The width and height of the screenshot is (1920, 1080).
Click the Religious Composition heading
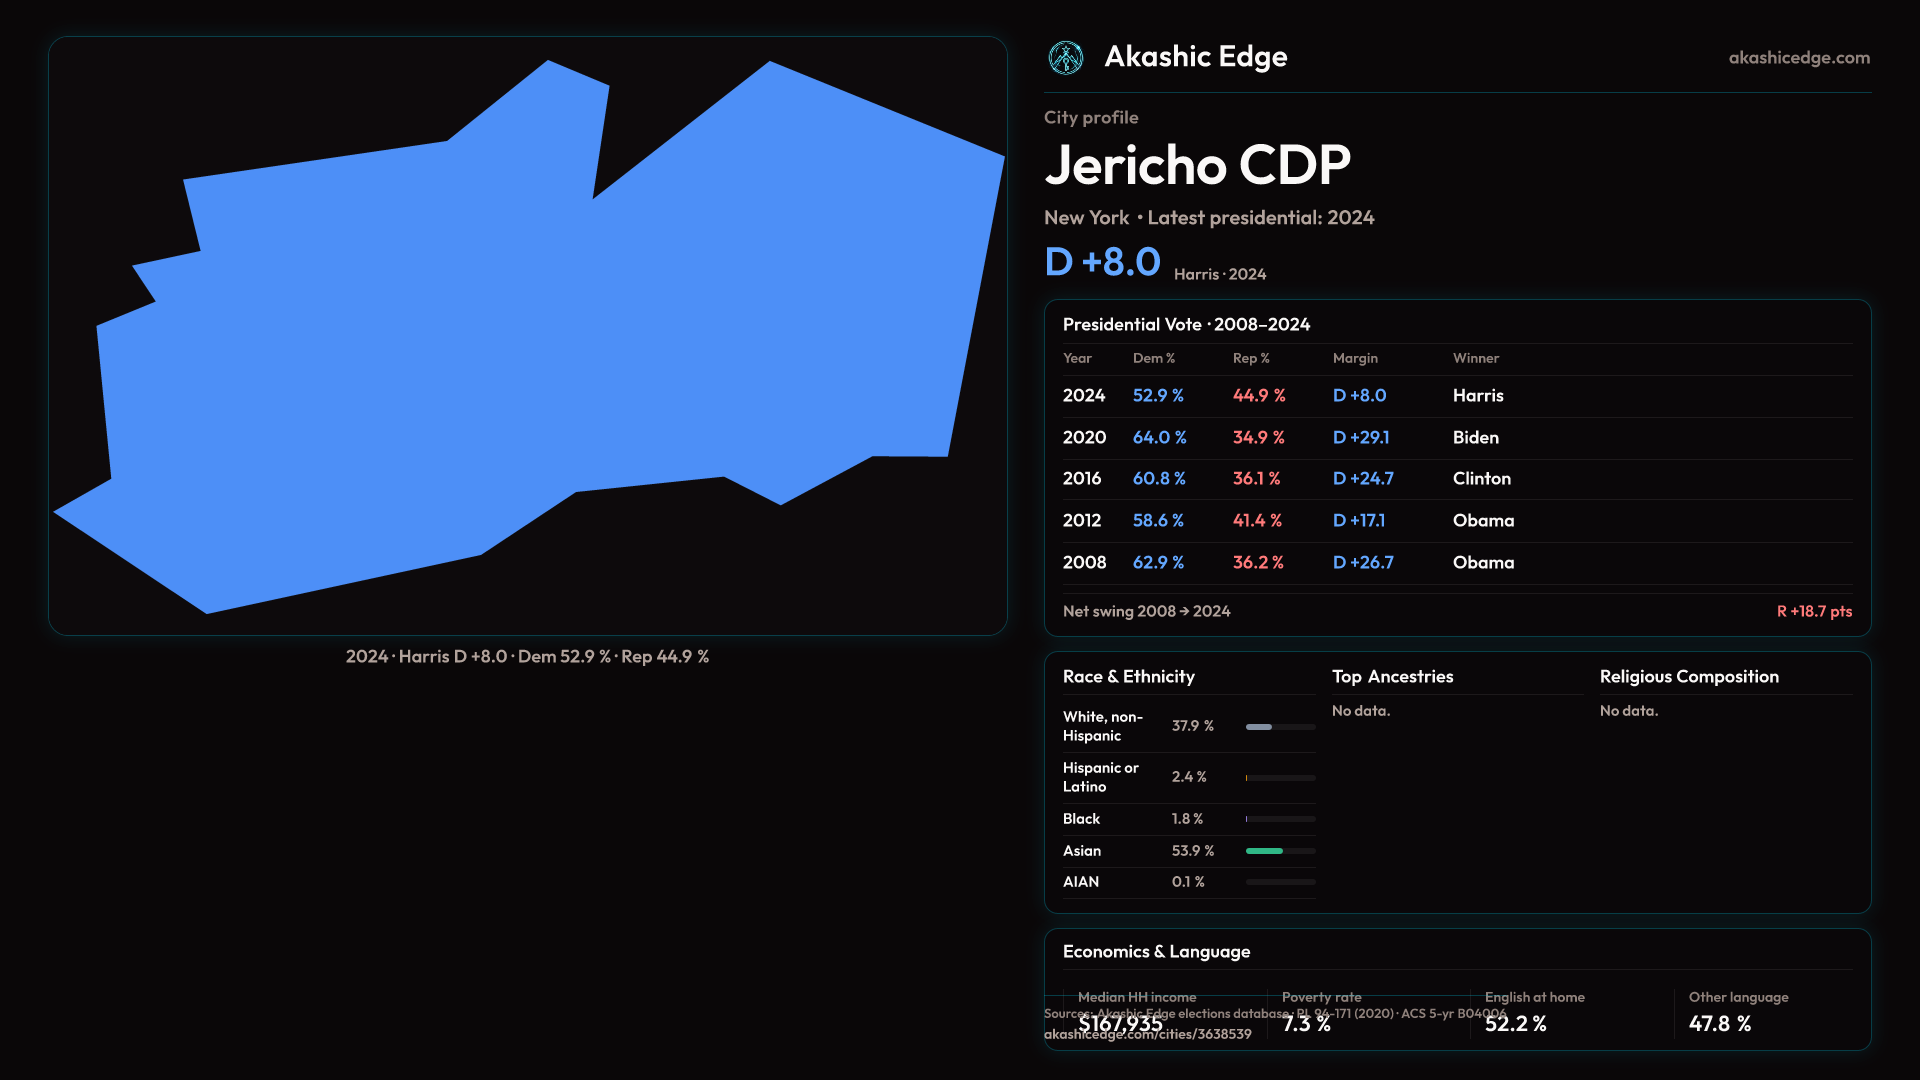(1688, 677)
